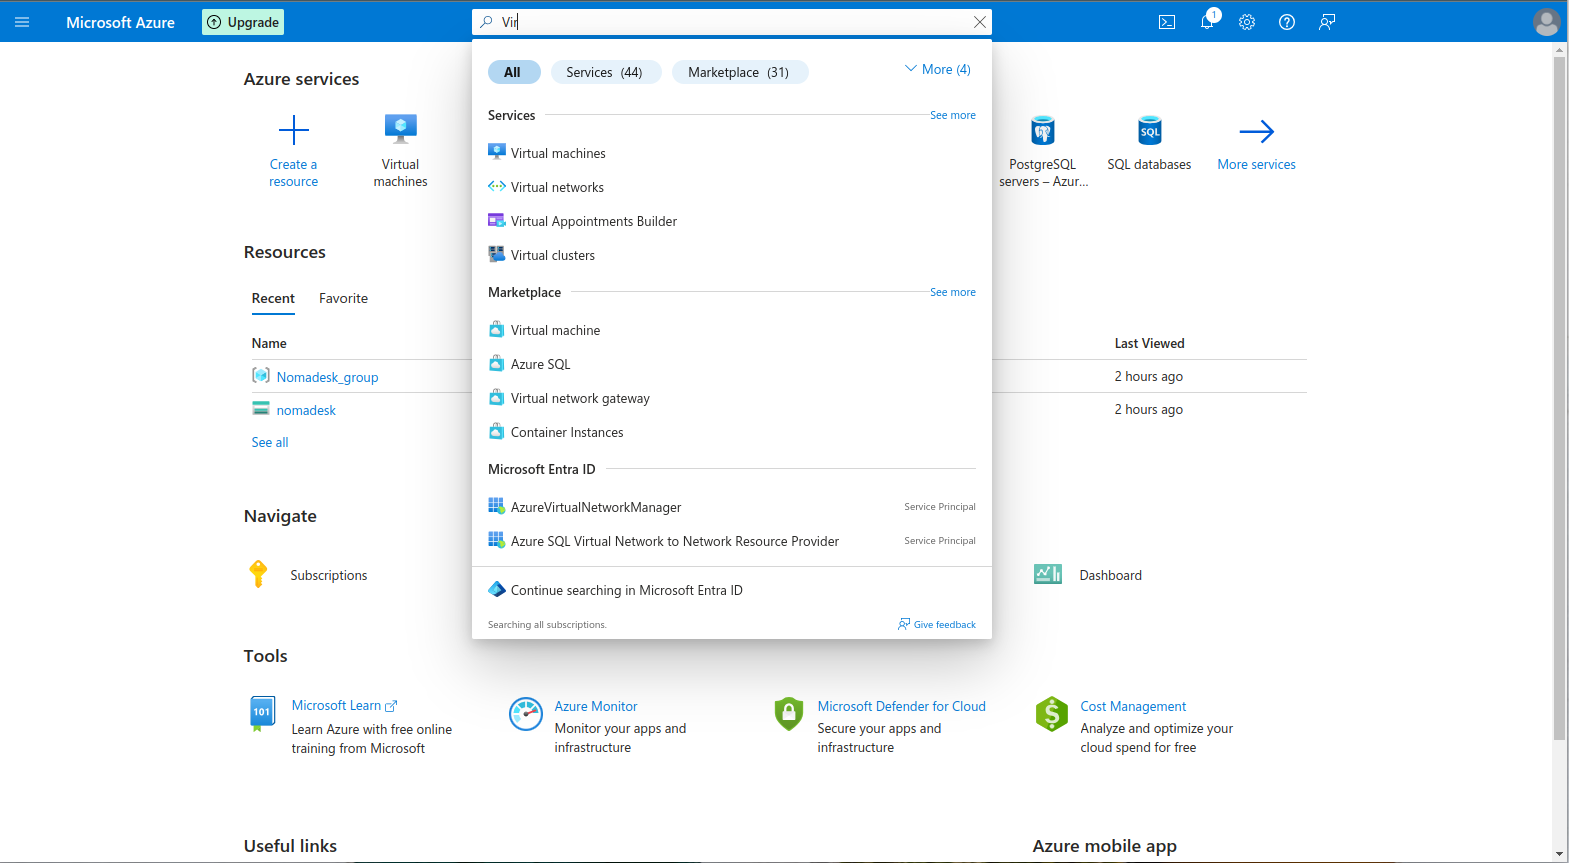Open Microsoft Defender for Cloud link
This screenshot has width=1569, height=863.
(902, 706)
